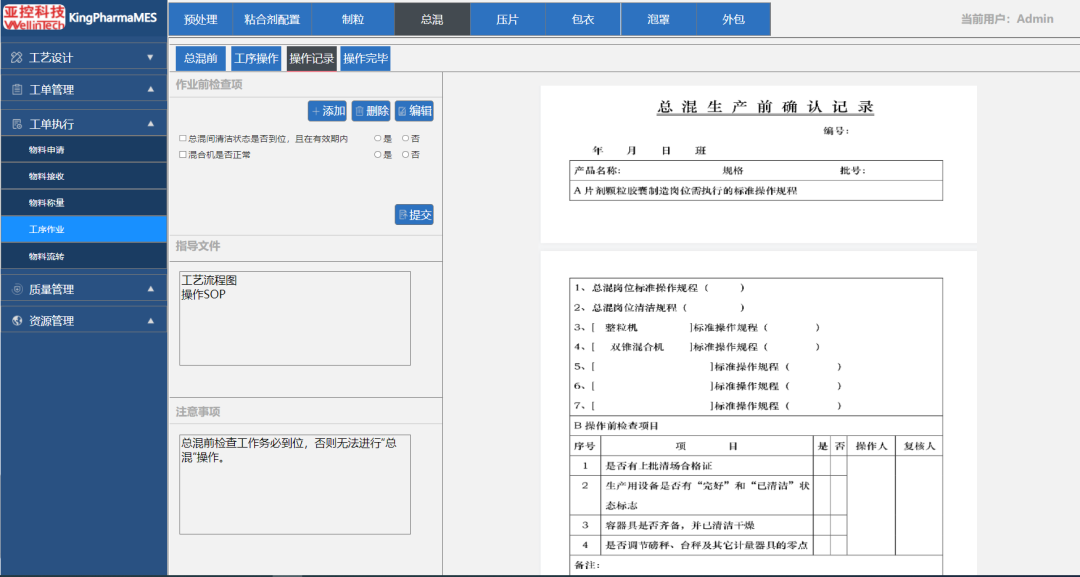Image resolution: width=1080 pixels, height=577 pixels.
Task: Collapse the 工单执行 section arrow
Action: coord(150,124)
